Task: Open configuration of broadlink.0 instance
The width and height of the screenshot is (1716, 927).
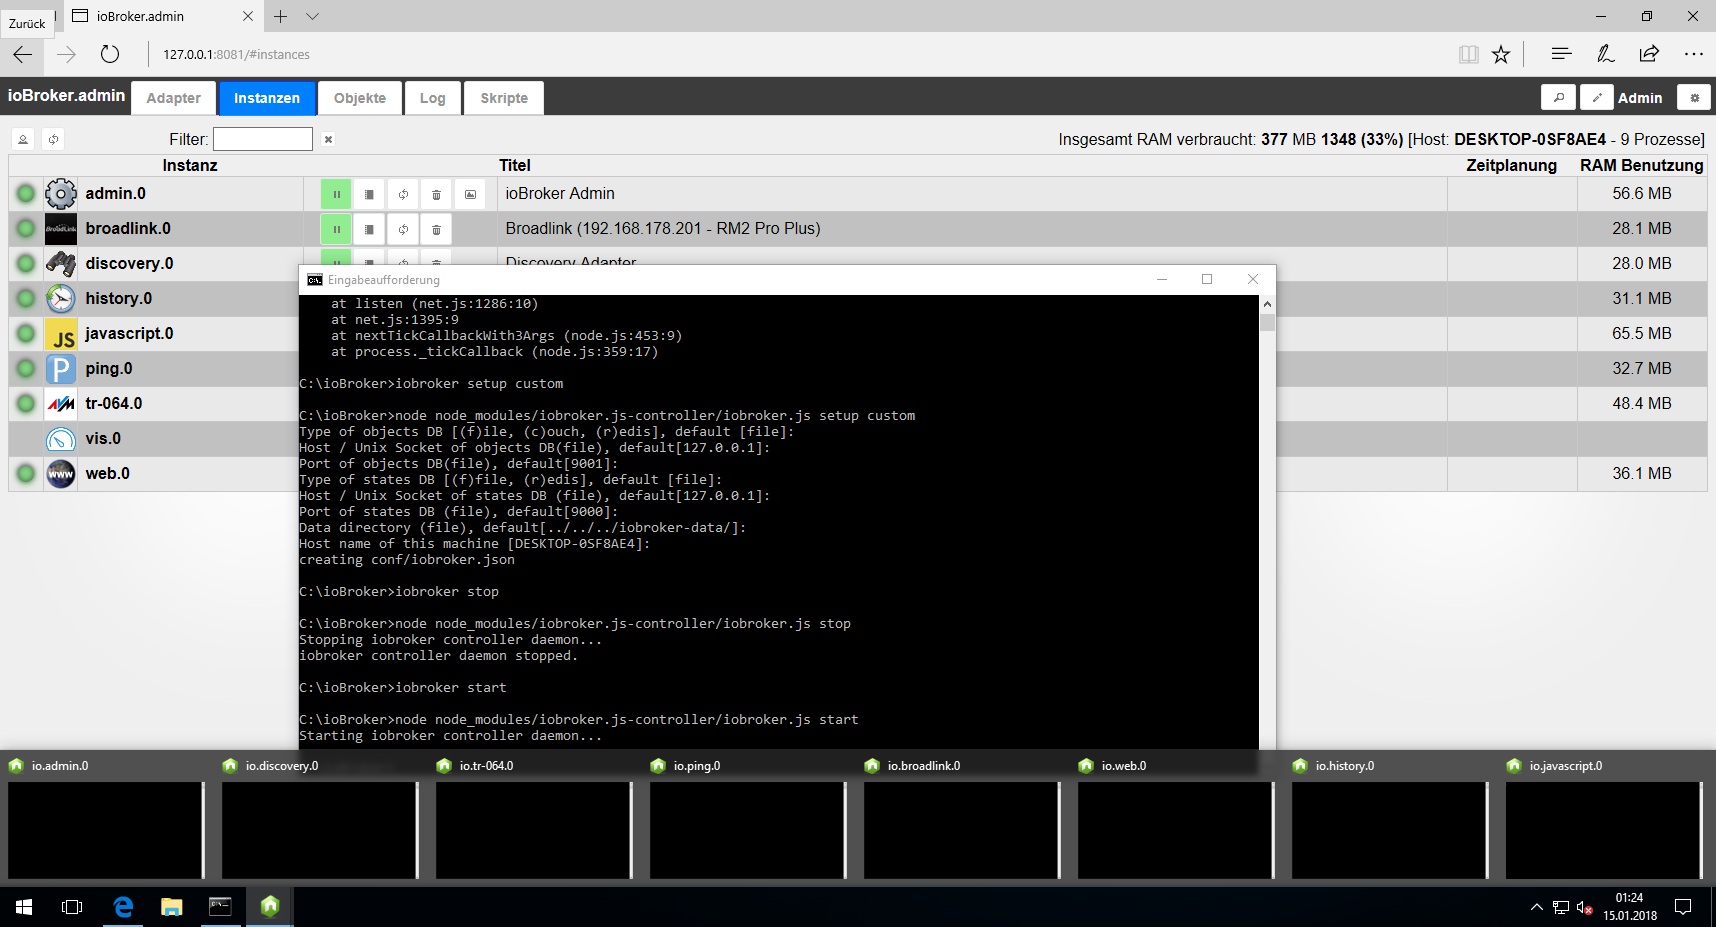Action: 369,229
